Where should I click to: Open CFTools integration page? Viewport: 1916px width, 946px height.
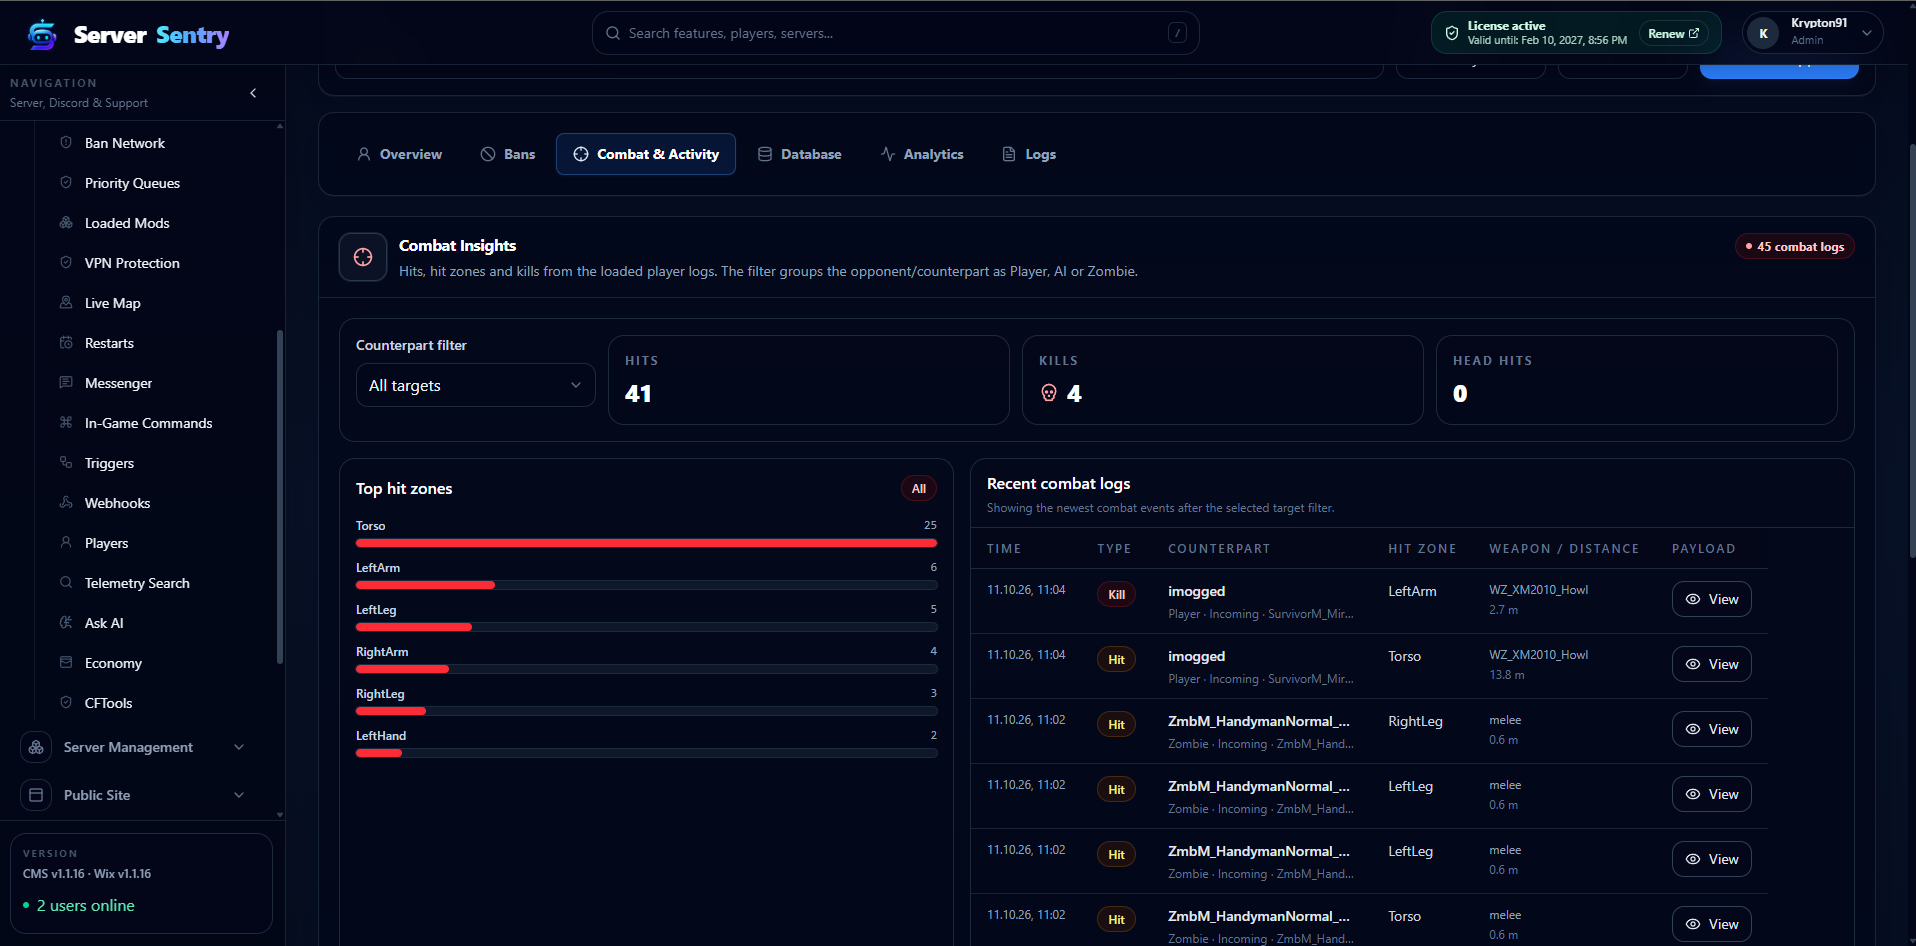point(108,703)
